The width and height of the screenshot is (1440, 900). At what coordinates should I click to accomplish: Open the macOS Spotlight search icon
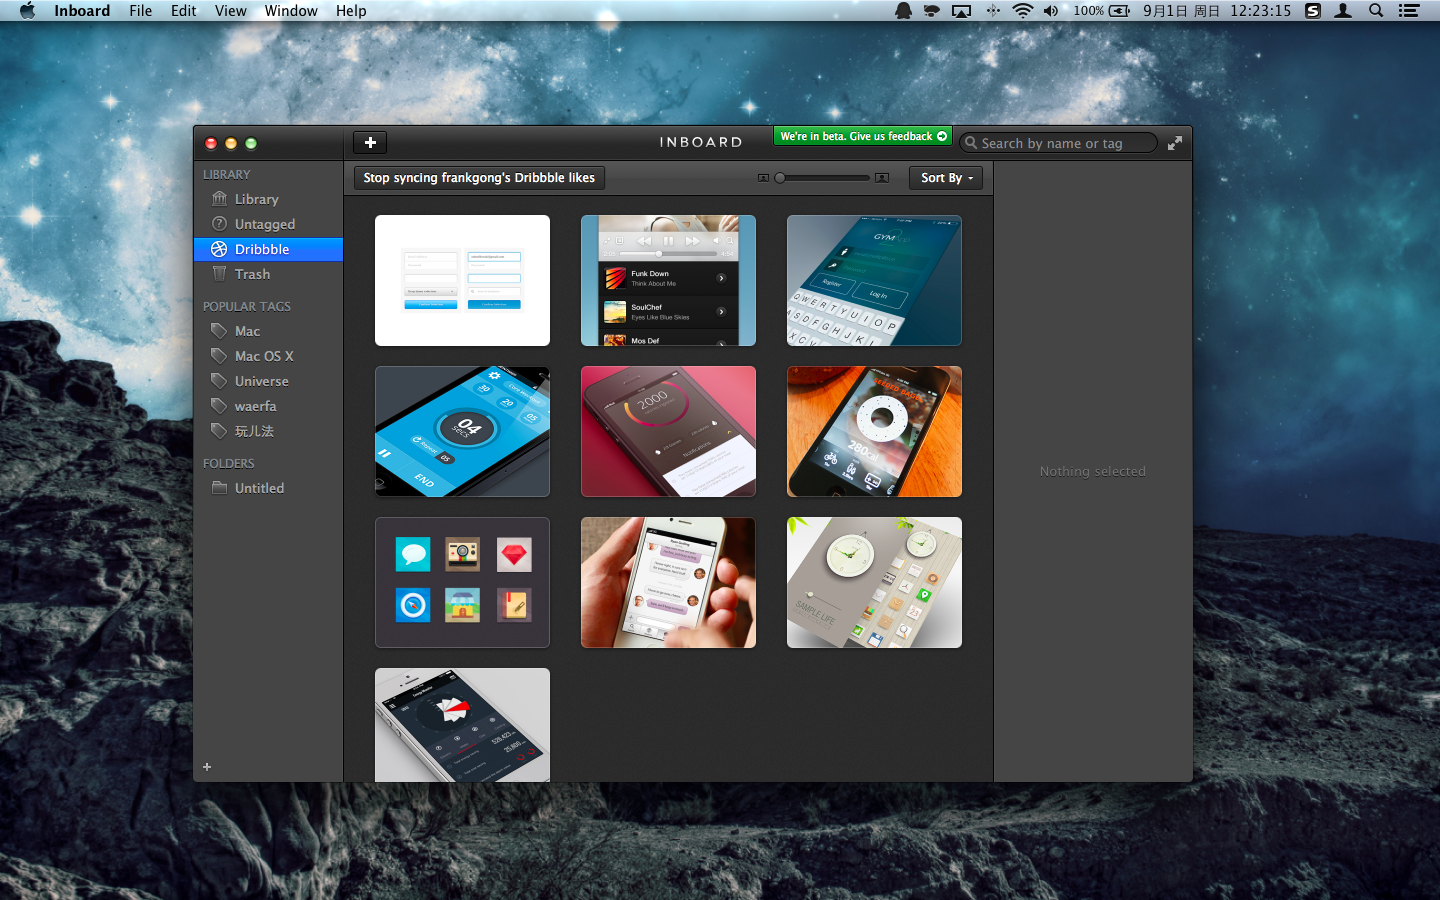pos(1376,11)
